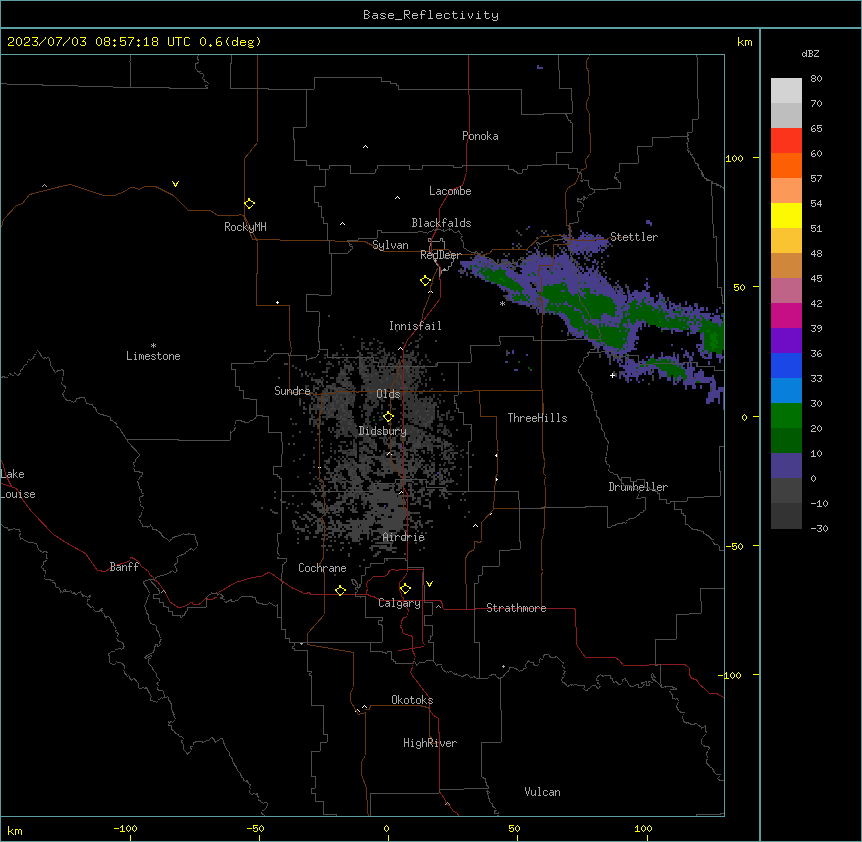The width and height of the screenshot is (862, 842).
Task: Click the slate purple 0-10 dBZ legend swatch
Action: 786,466
